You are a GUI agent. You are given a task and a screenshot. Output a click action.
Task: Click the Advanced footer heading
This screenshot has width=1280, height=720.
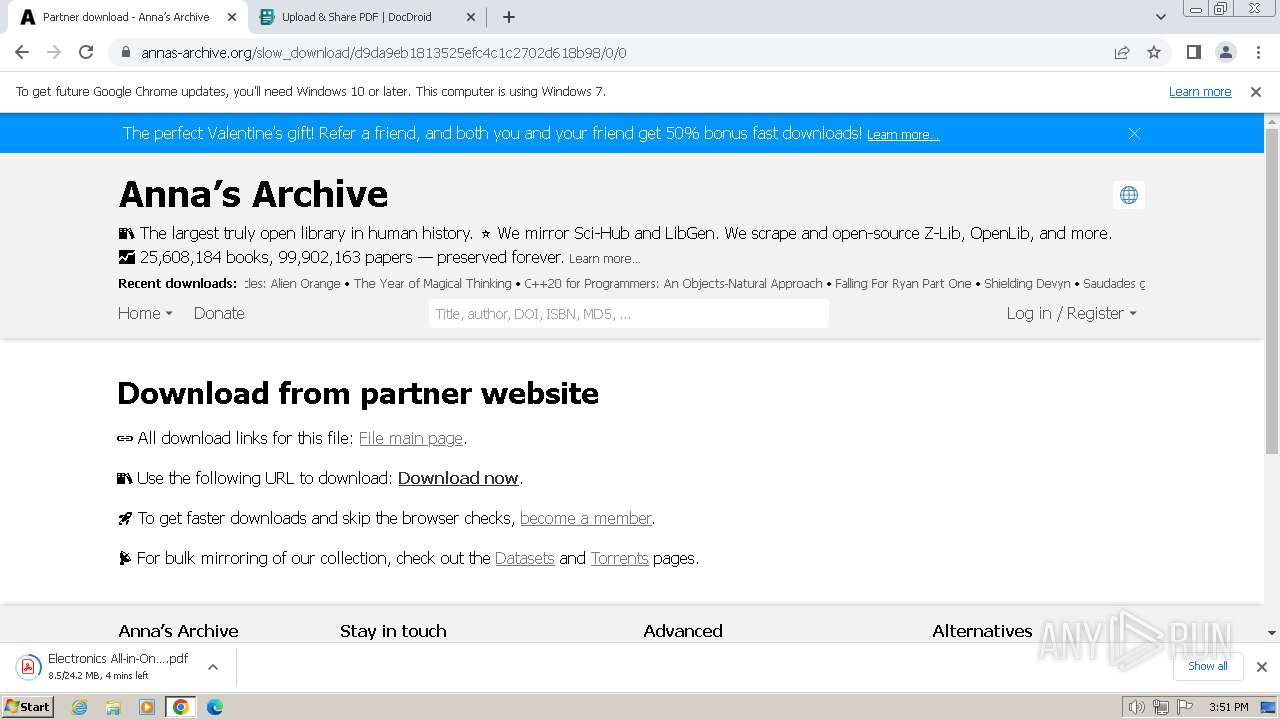683,631
